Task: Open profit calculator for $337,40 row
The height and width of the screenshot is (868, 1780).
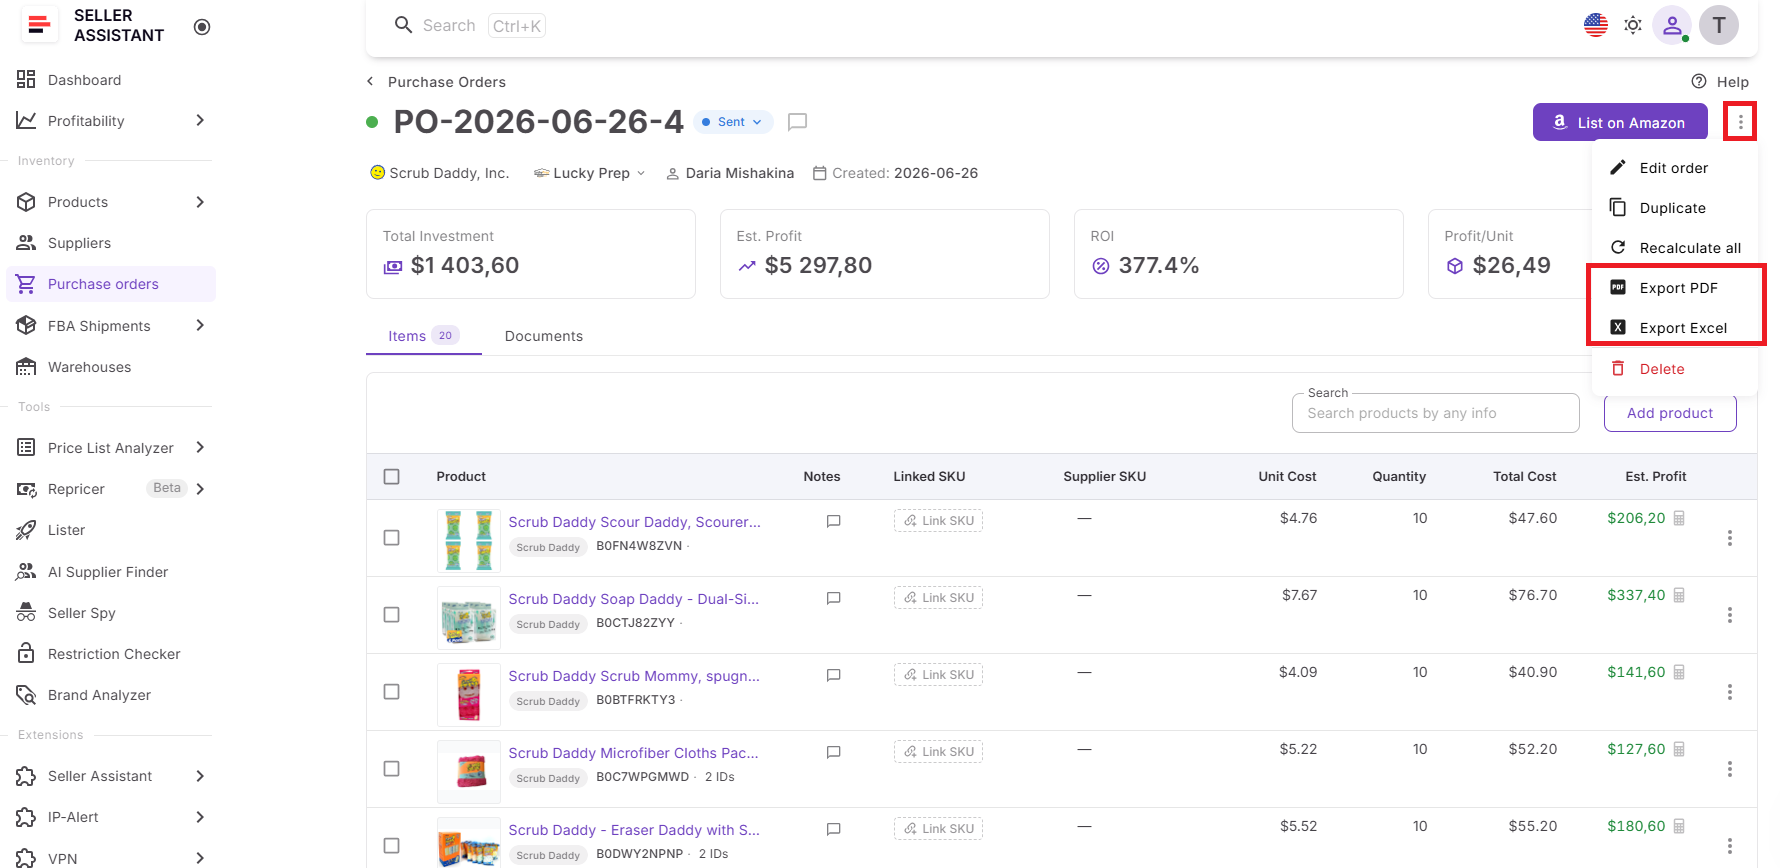Action: click(x=1679, y=595)
